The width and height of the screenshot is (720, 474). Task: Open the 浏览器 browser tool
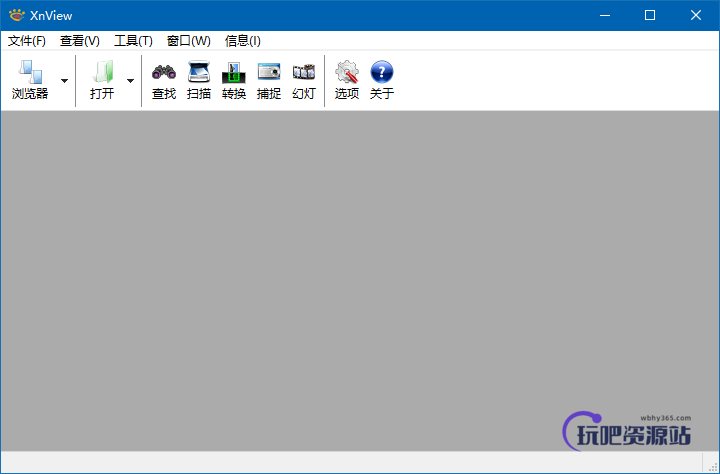(30, 80)
